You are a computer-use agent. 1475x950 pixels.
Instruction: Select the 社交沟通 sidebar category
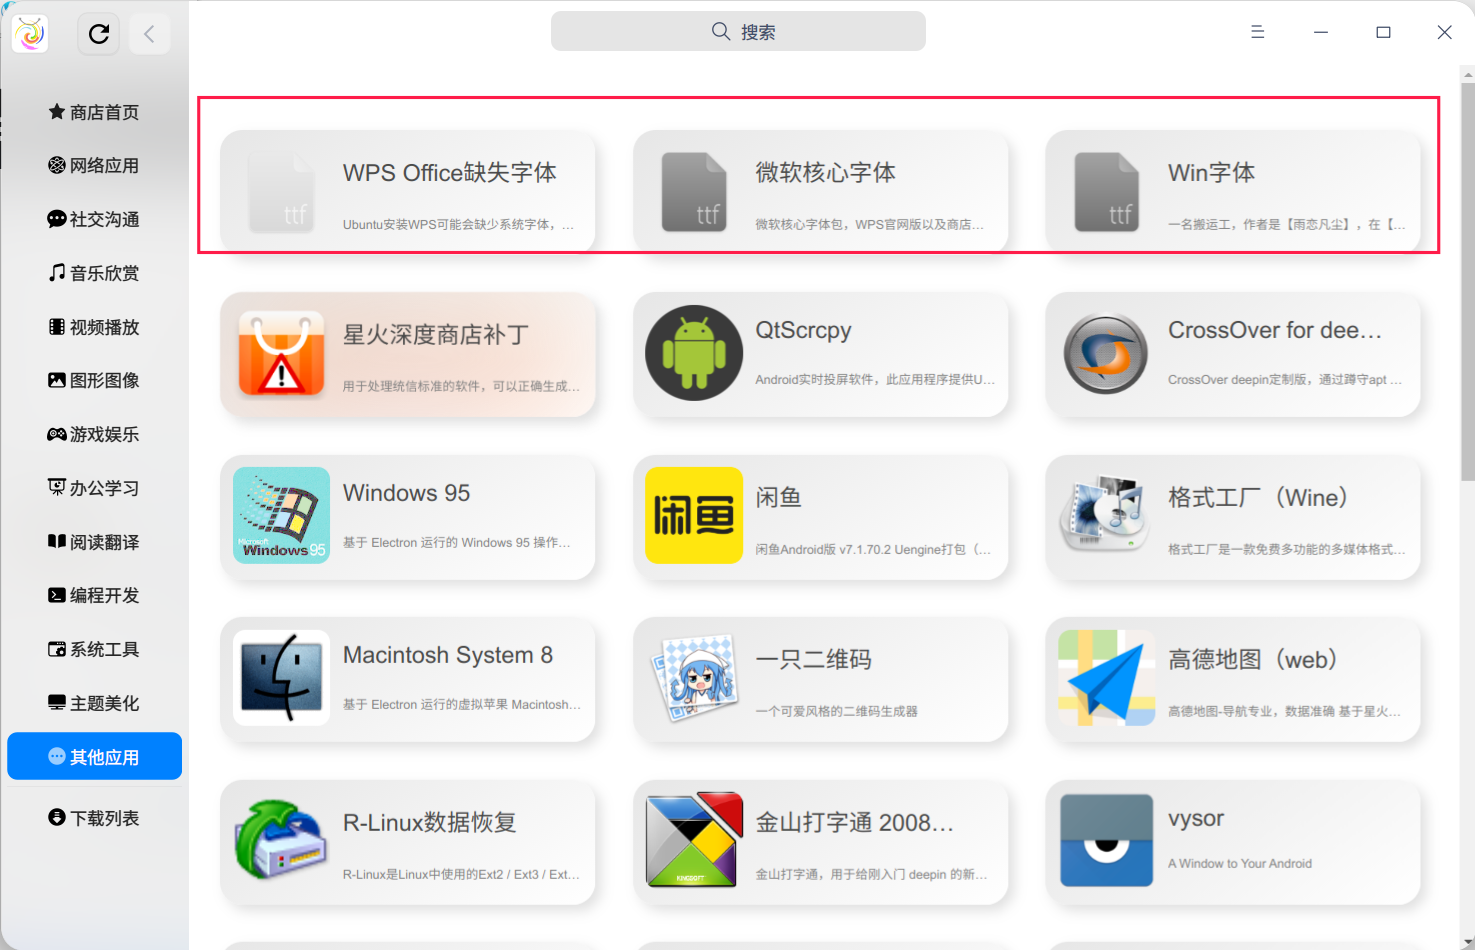[93, 219]
